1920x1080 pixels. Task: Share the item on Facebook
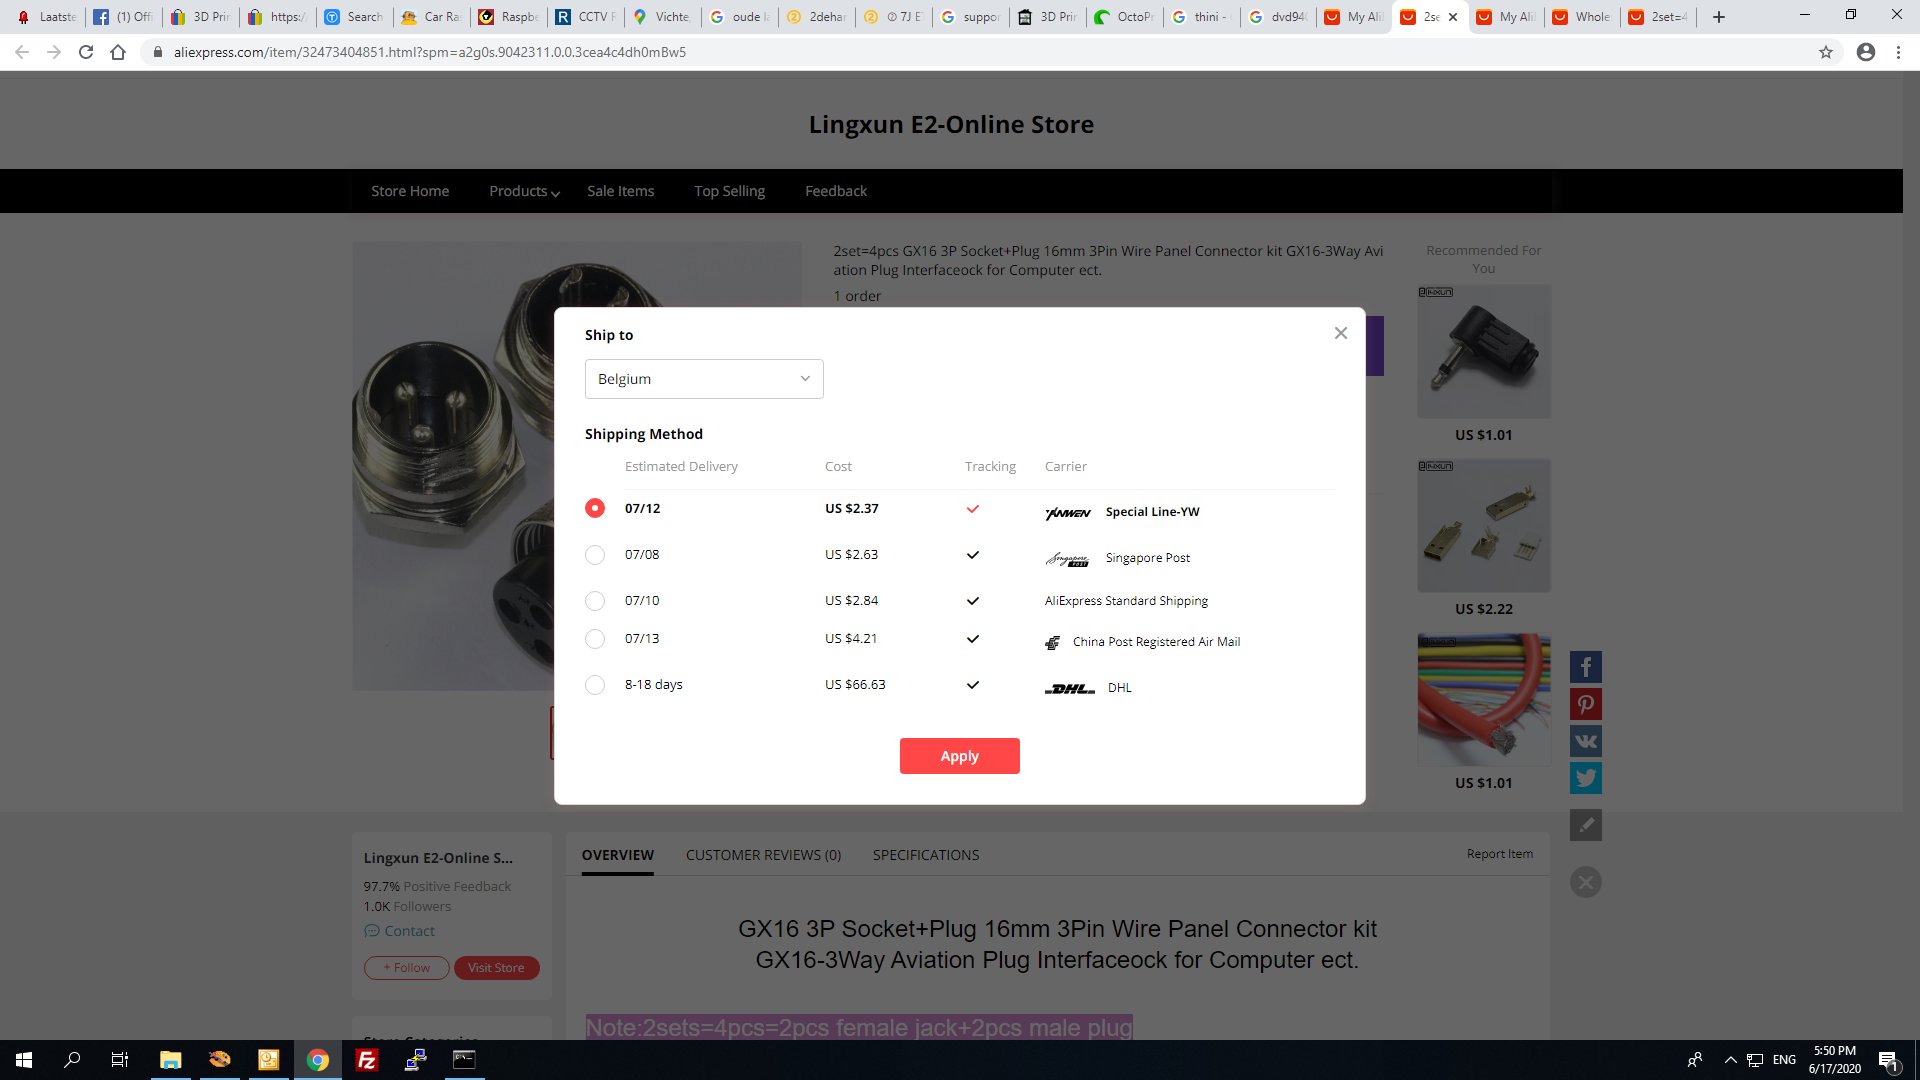[1586, 667]
